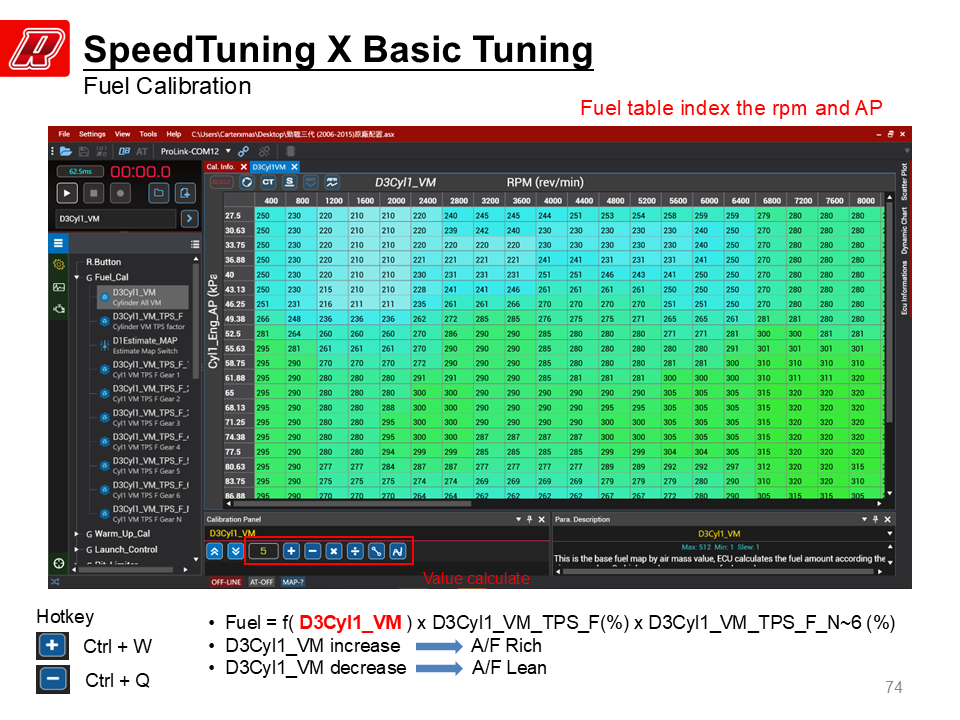Open Para. Description panel options dropdown arrow
Viewport: 960px width, 720px height.
pos(864,519)
